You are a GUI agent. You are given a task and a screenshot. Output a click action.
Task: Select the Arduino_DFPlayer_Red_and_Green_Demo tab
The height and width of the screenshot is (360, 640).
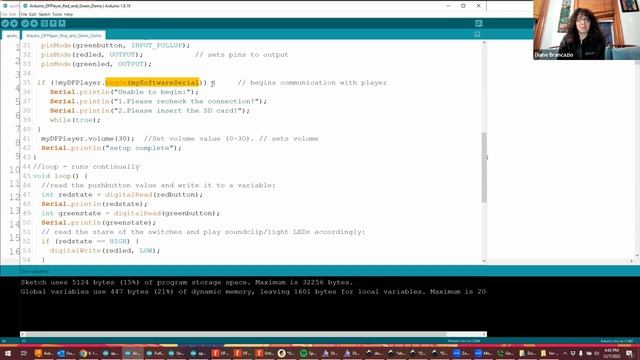coord(64,36)
